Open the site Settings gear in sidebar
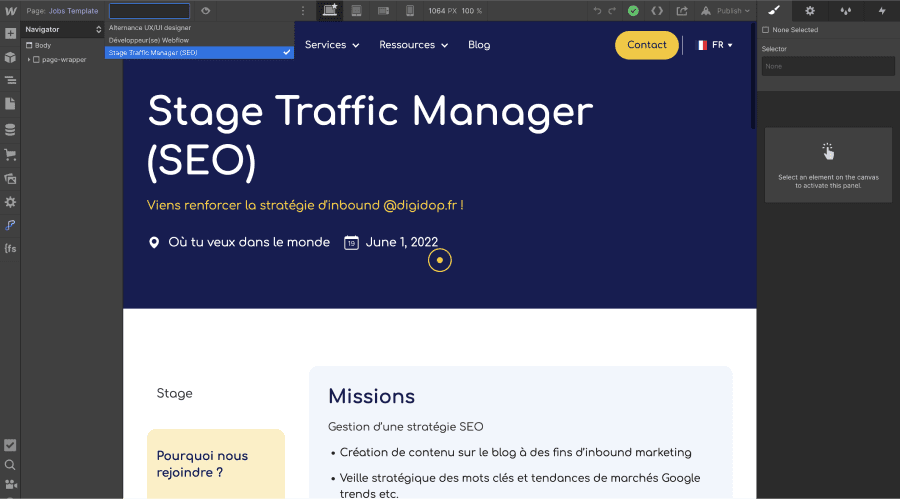 tap(10, 202)
